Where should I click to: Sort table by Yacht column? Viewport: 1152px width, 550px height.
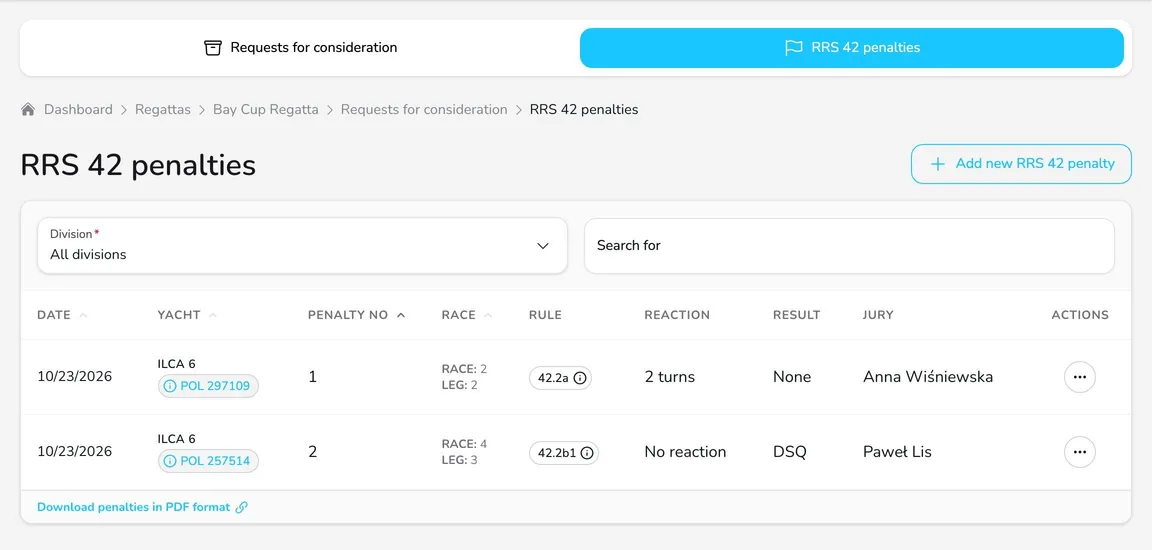coord(187,315)
